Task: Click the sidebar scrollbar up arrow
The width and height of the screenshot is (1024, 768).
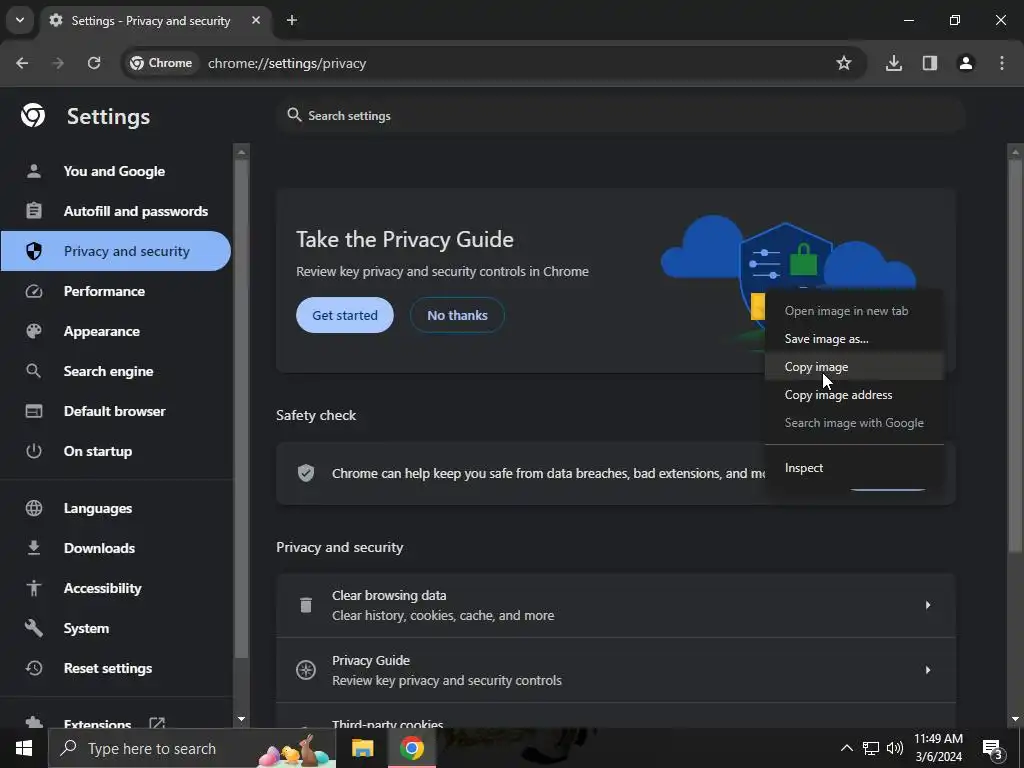Action: [241, 152]
